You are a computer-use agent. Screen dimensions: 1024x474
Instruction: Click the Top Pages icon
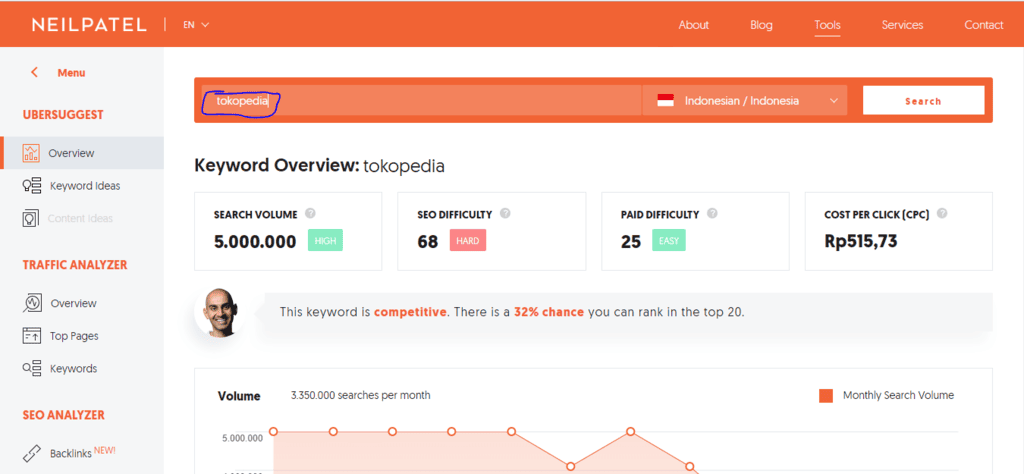click(32, 336)
